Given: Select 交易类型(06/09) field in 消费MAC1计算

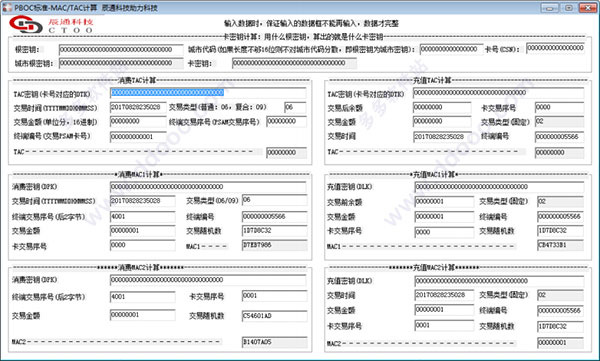Looking at the screenshot, I should tap(274, 200).
